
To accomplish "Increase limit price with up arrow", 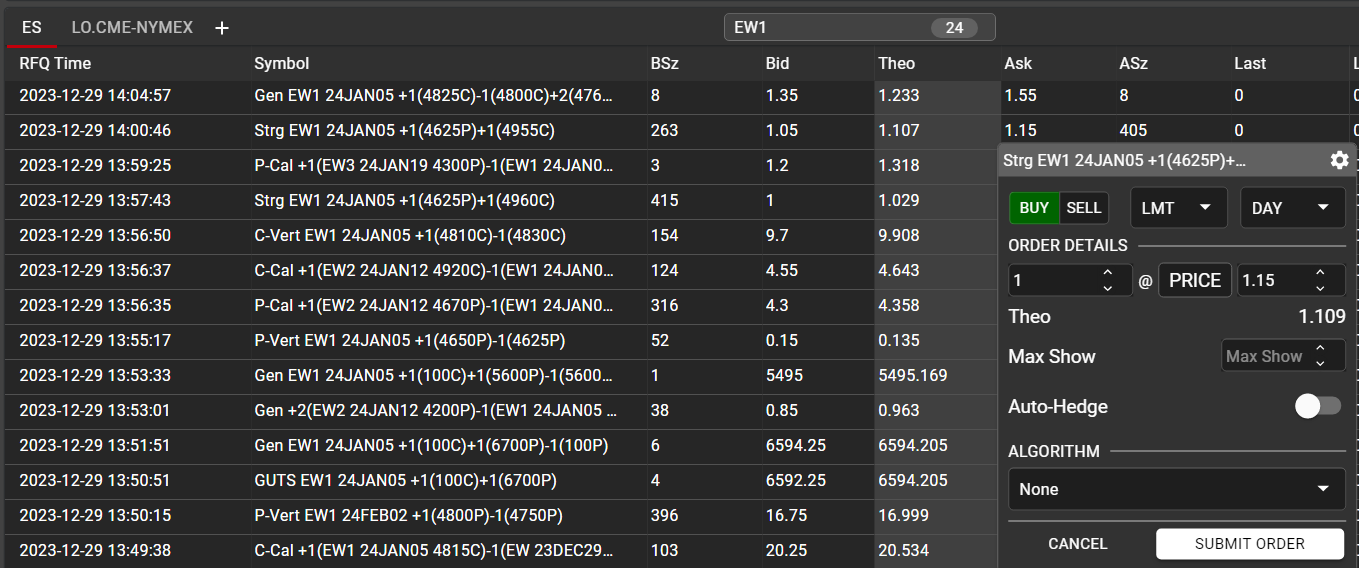I will [x=1320, y=273].
